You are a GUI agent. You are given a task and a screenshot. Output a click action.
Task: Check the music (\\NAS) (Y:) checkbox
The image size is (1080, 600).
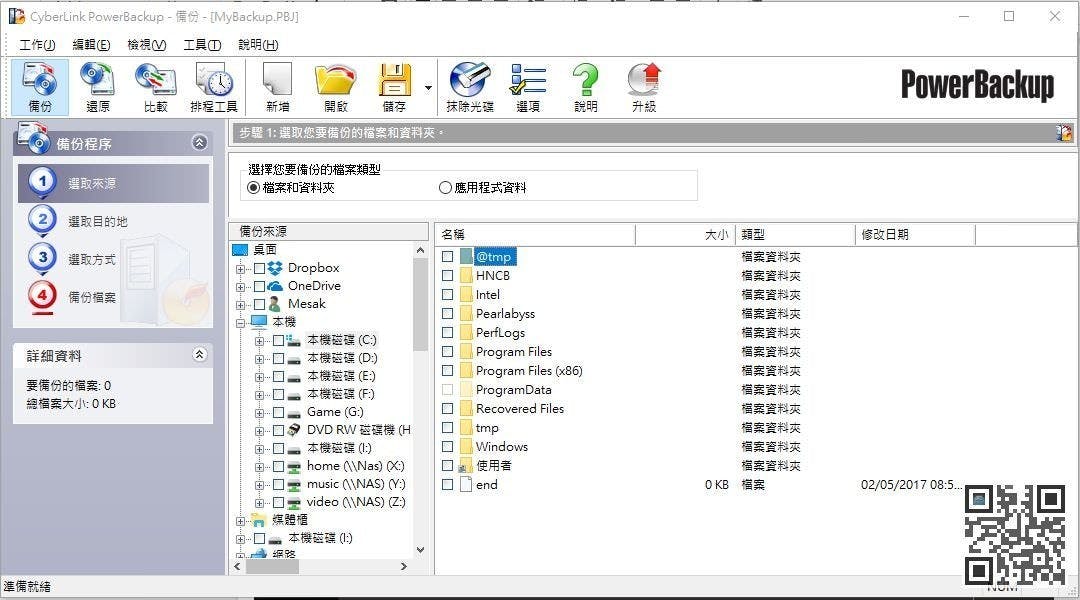pyautogui.click(x=278, y=484)
